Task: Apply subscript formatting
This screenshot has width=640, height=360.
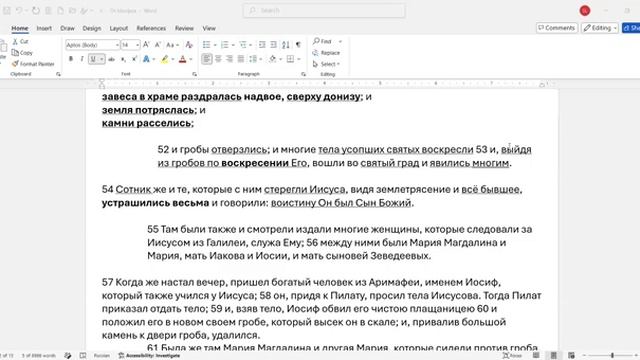Action: pyautogui.click(x=123, y=59)
